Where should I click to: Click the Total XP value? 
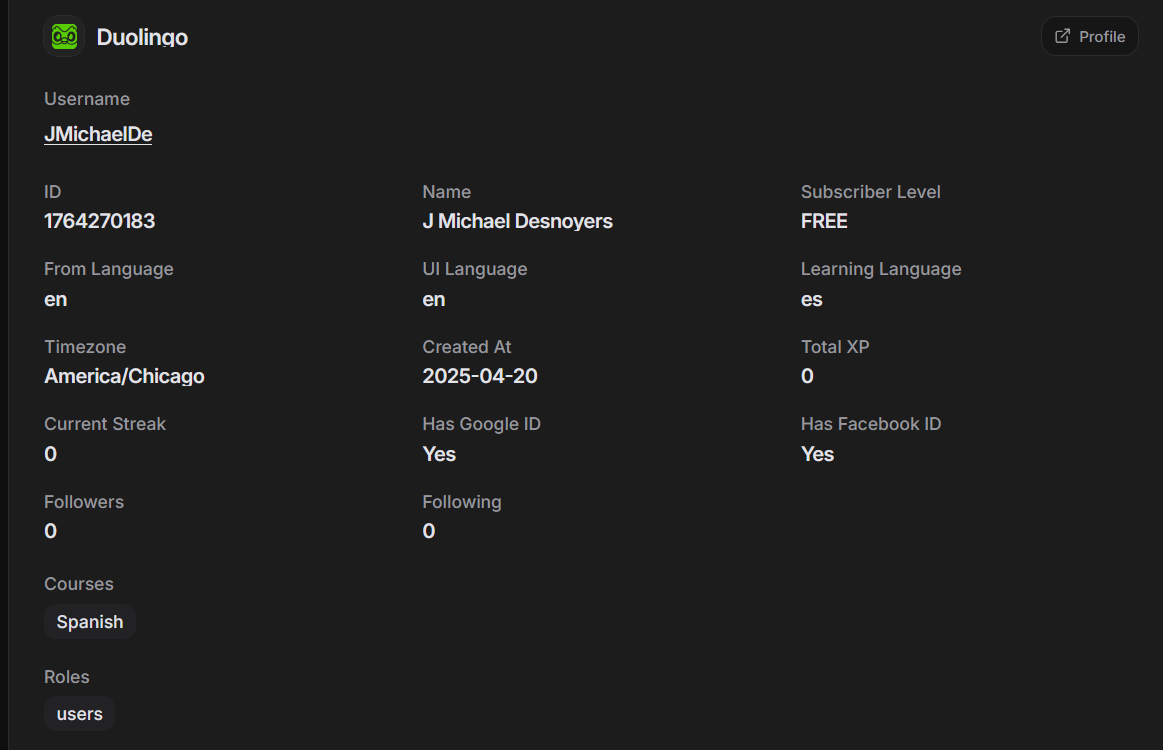[807, 376]
